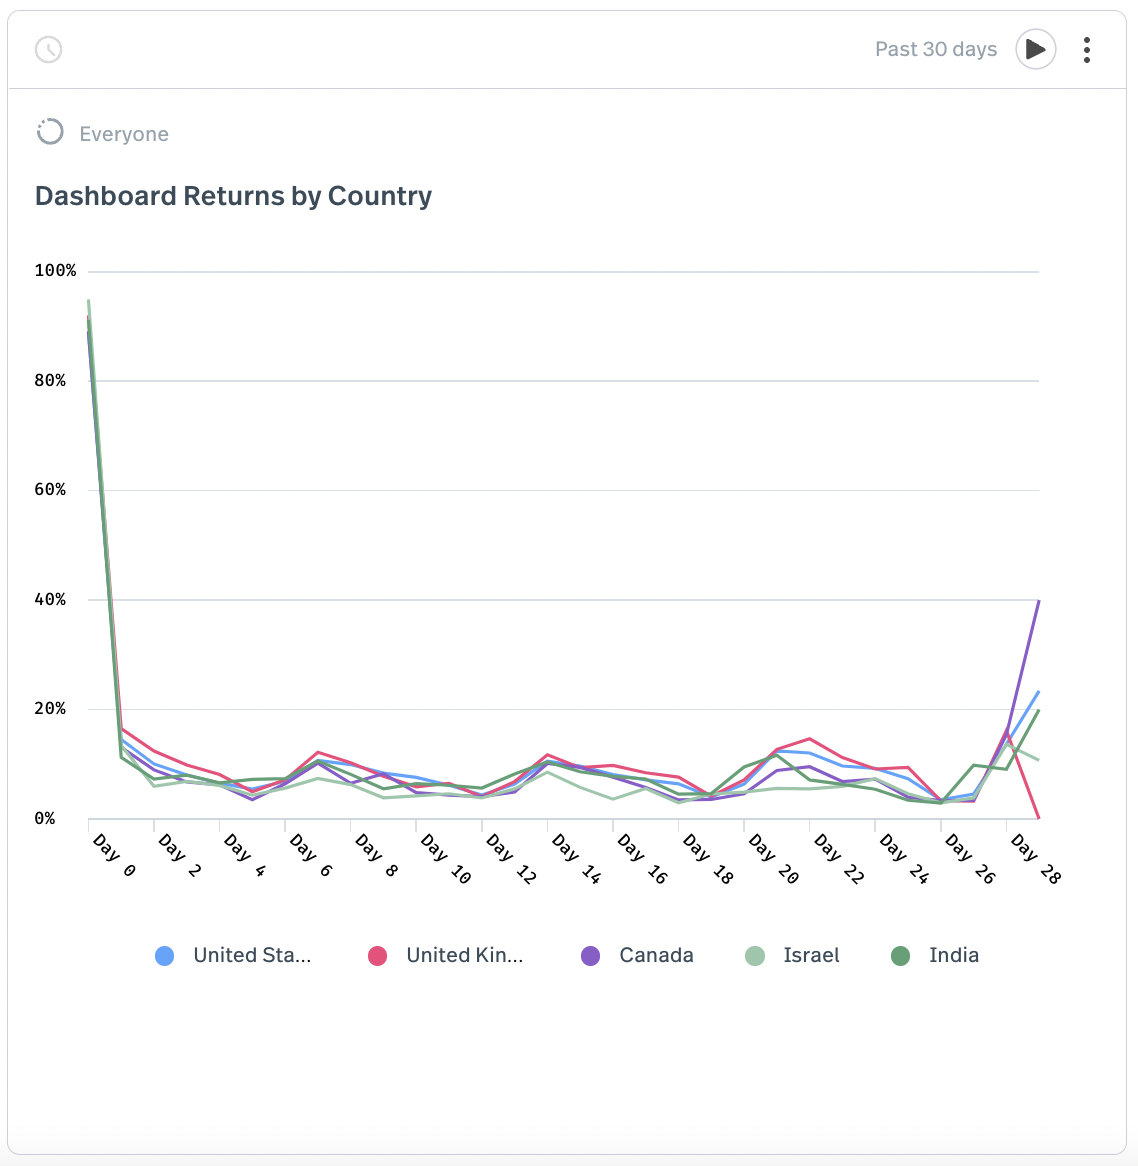Open the three-dot more options menu
This screenshot has width=1138, height=1166.
tap(1086, 50)
